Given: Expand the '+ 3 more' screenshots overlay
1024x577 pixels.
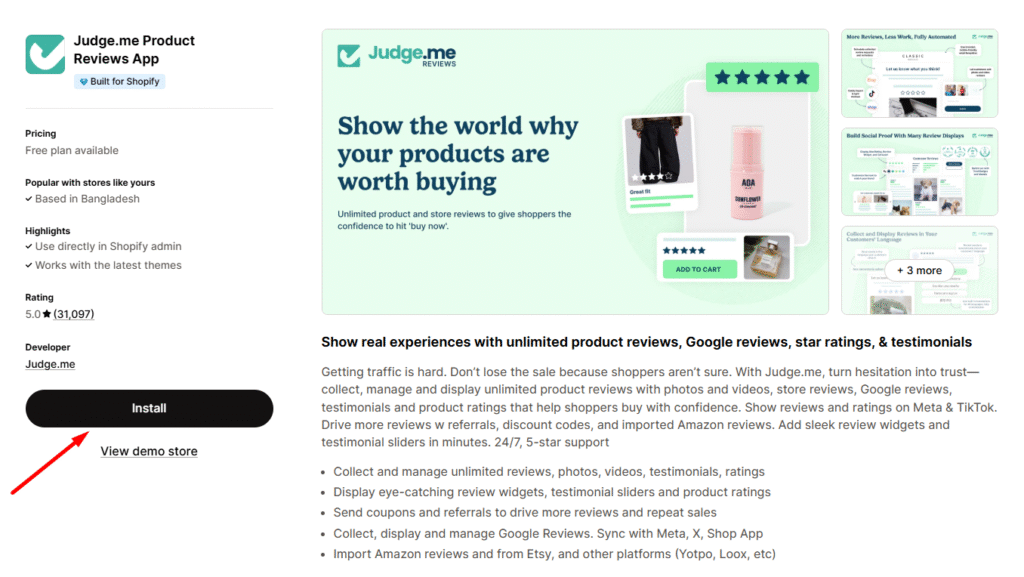Looking at the screenshot, I should [920, 270].
